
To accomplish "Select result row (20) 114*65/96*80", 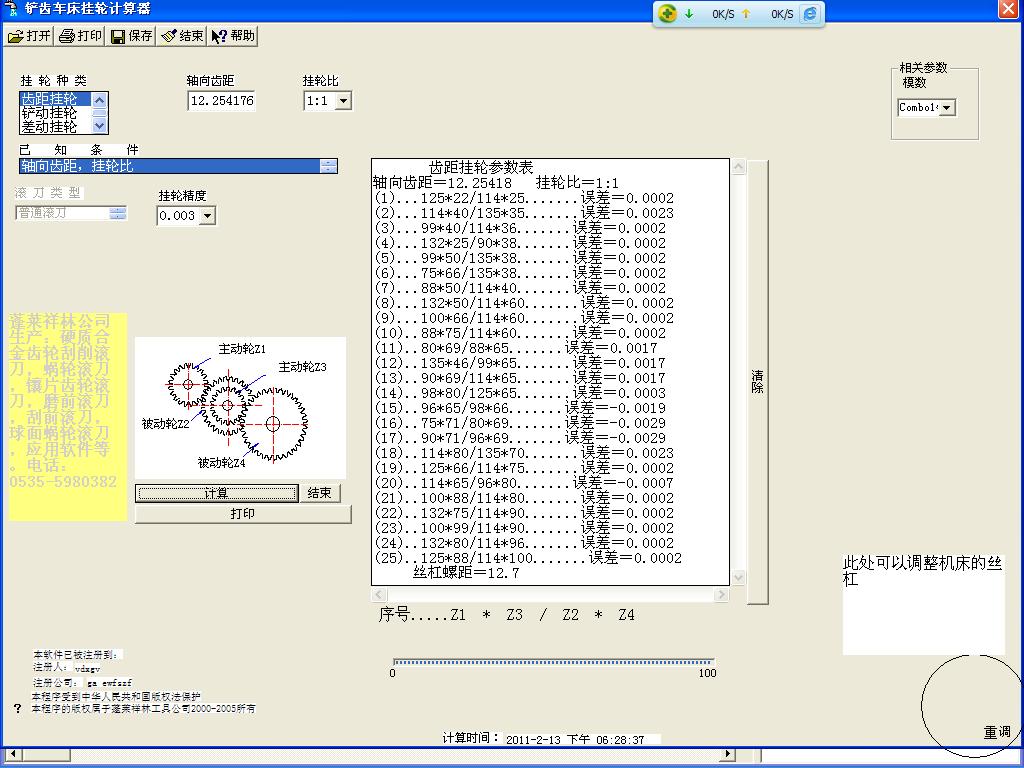I will pos(524,483).
